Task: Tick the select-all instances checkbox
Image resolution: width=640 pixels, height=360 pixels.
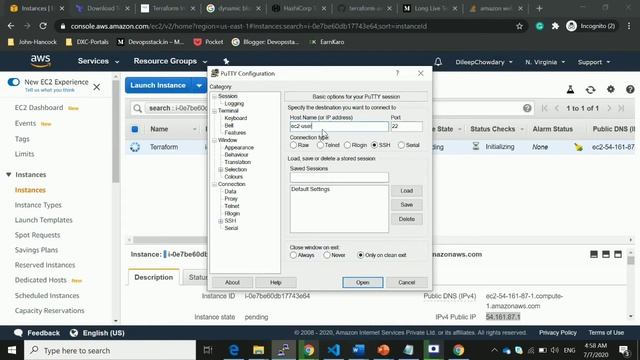Action: (x=135, y=129)
